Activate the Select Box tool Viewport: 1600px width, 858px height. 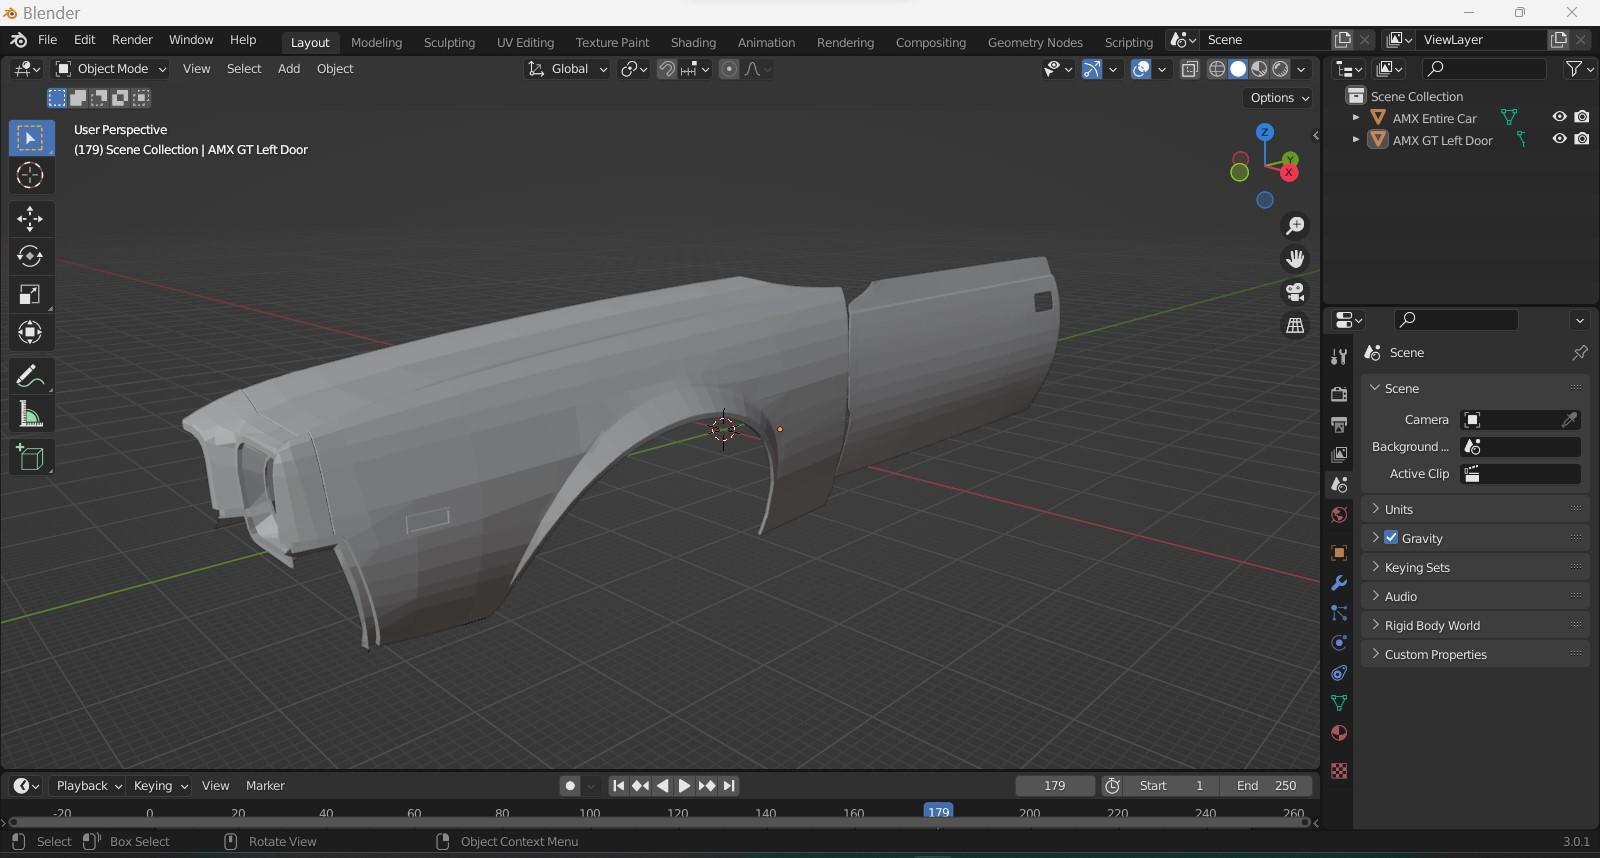coord(30,138)
